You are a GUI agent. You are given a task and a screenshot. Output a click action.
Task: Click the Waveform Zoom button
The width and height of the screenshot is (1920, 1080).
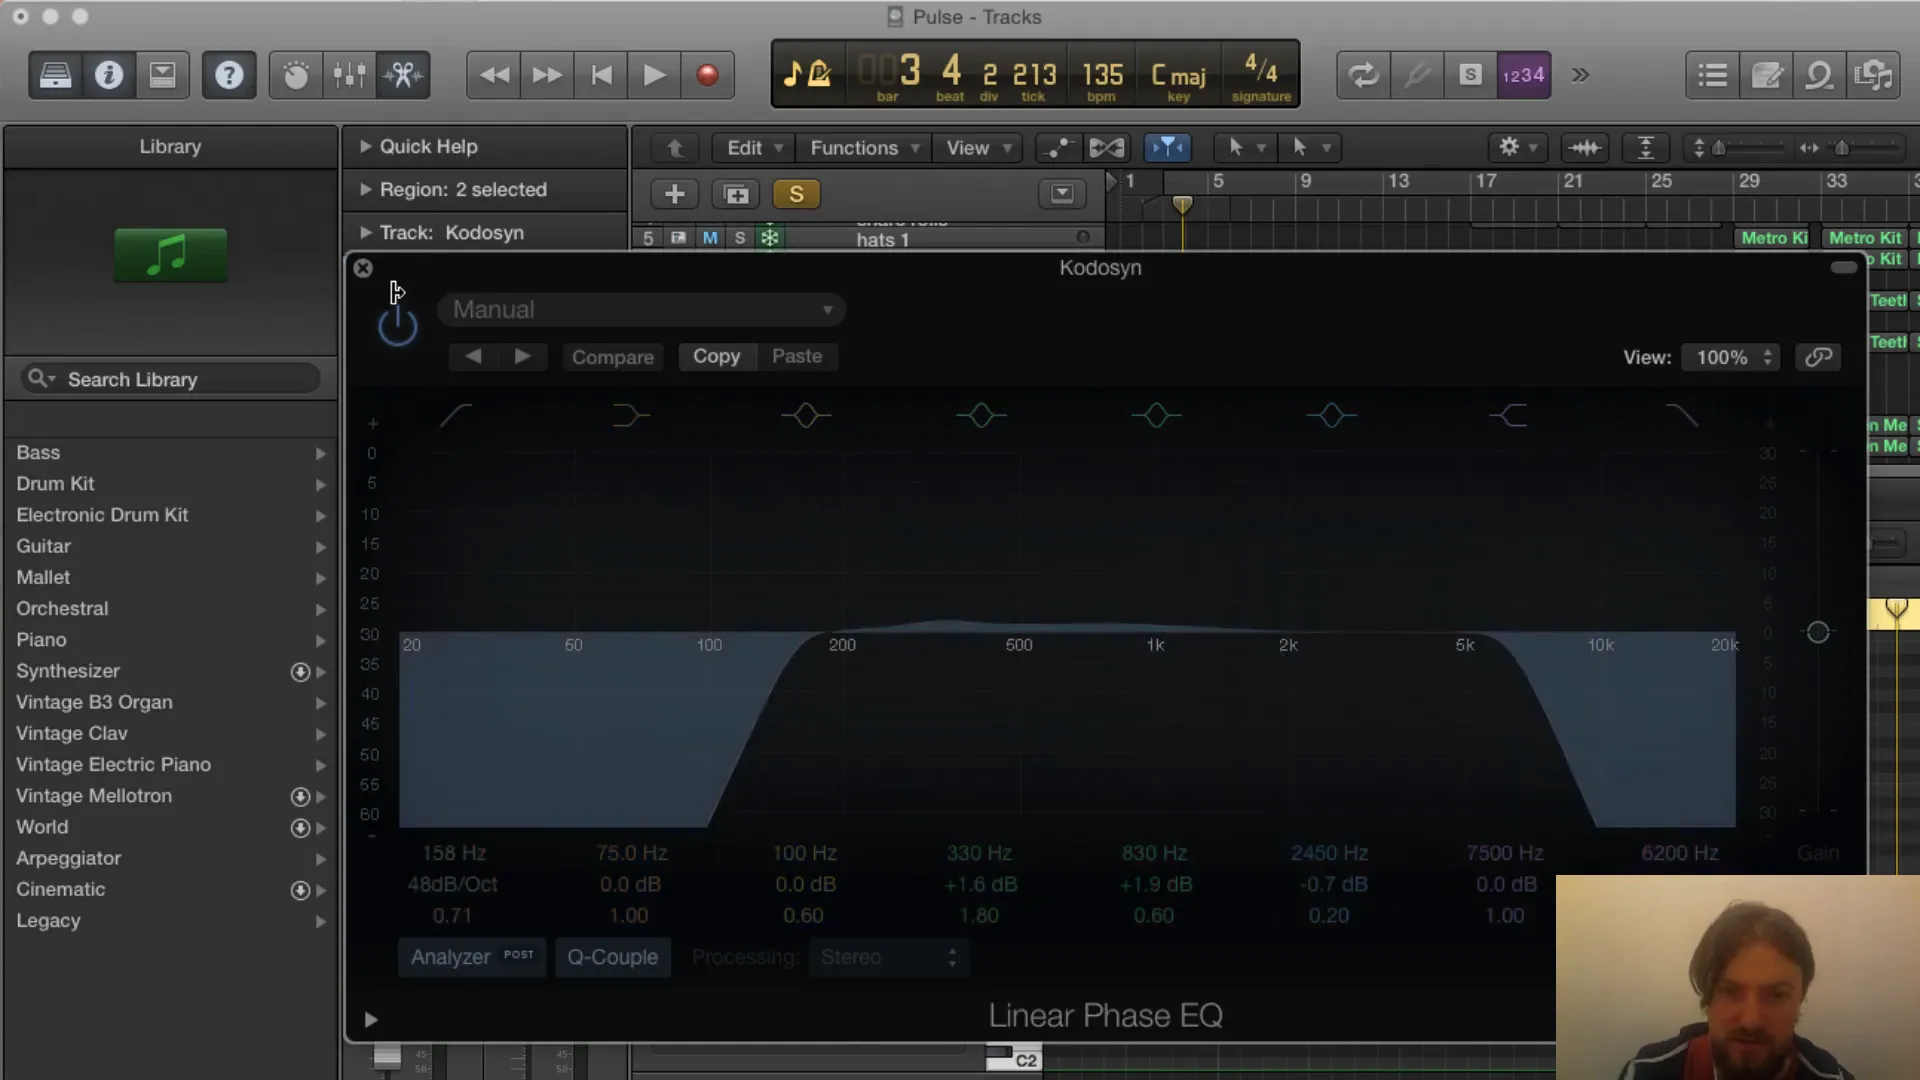(x=1585, y=148)
